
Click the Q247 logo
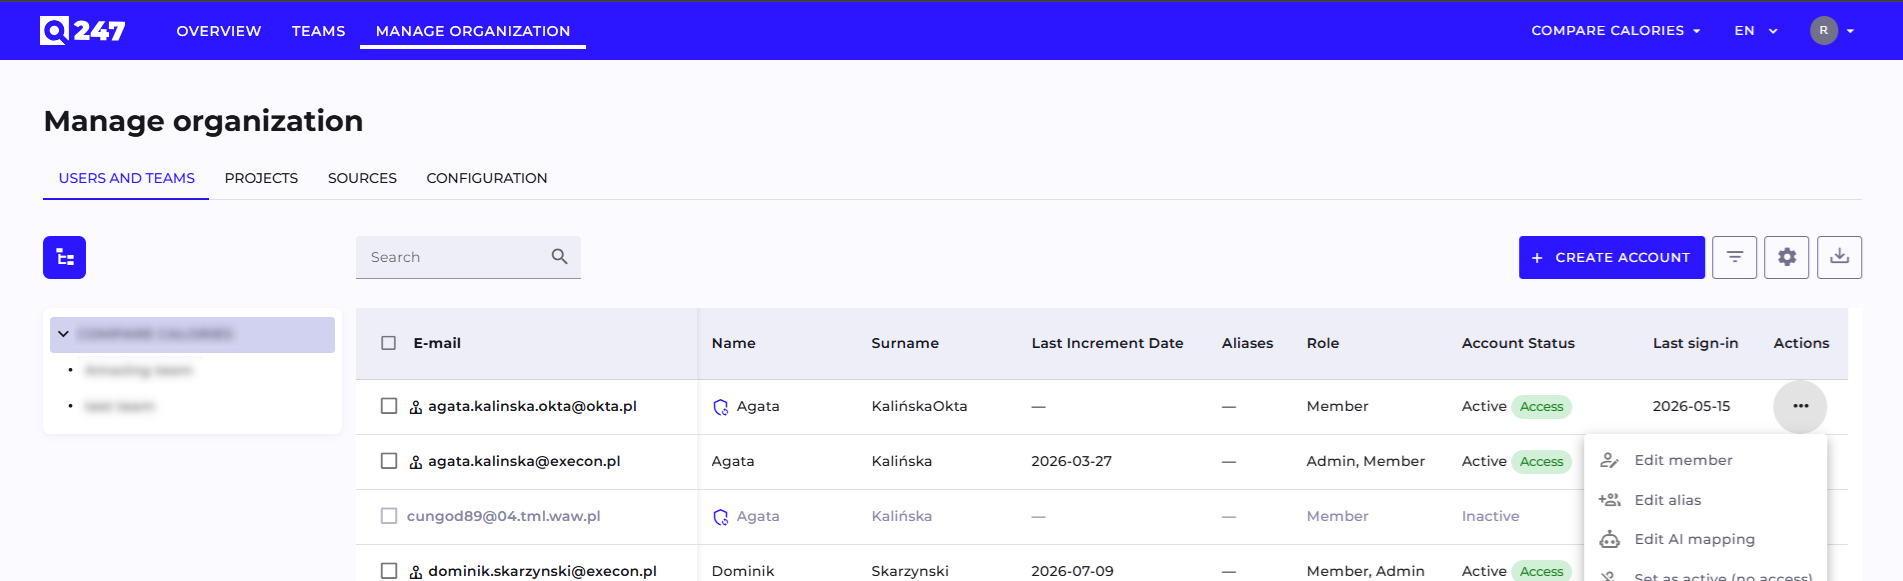(x=82, y=31)
